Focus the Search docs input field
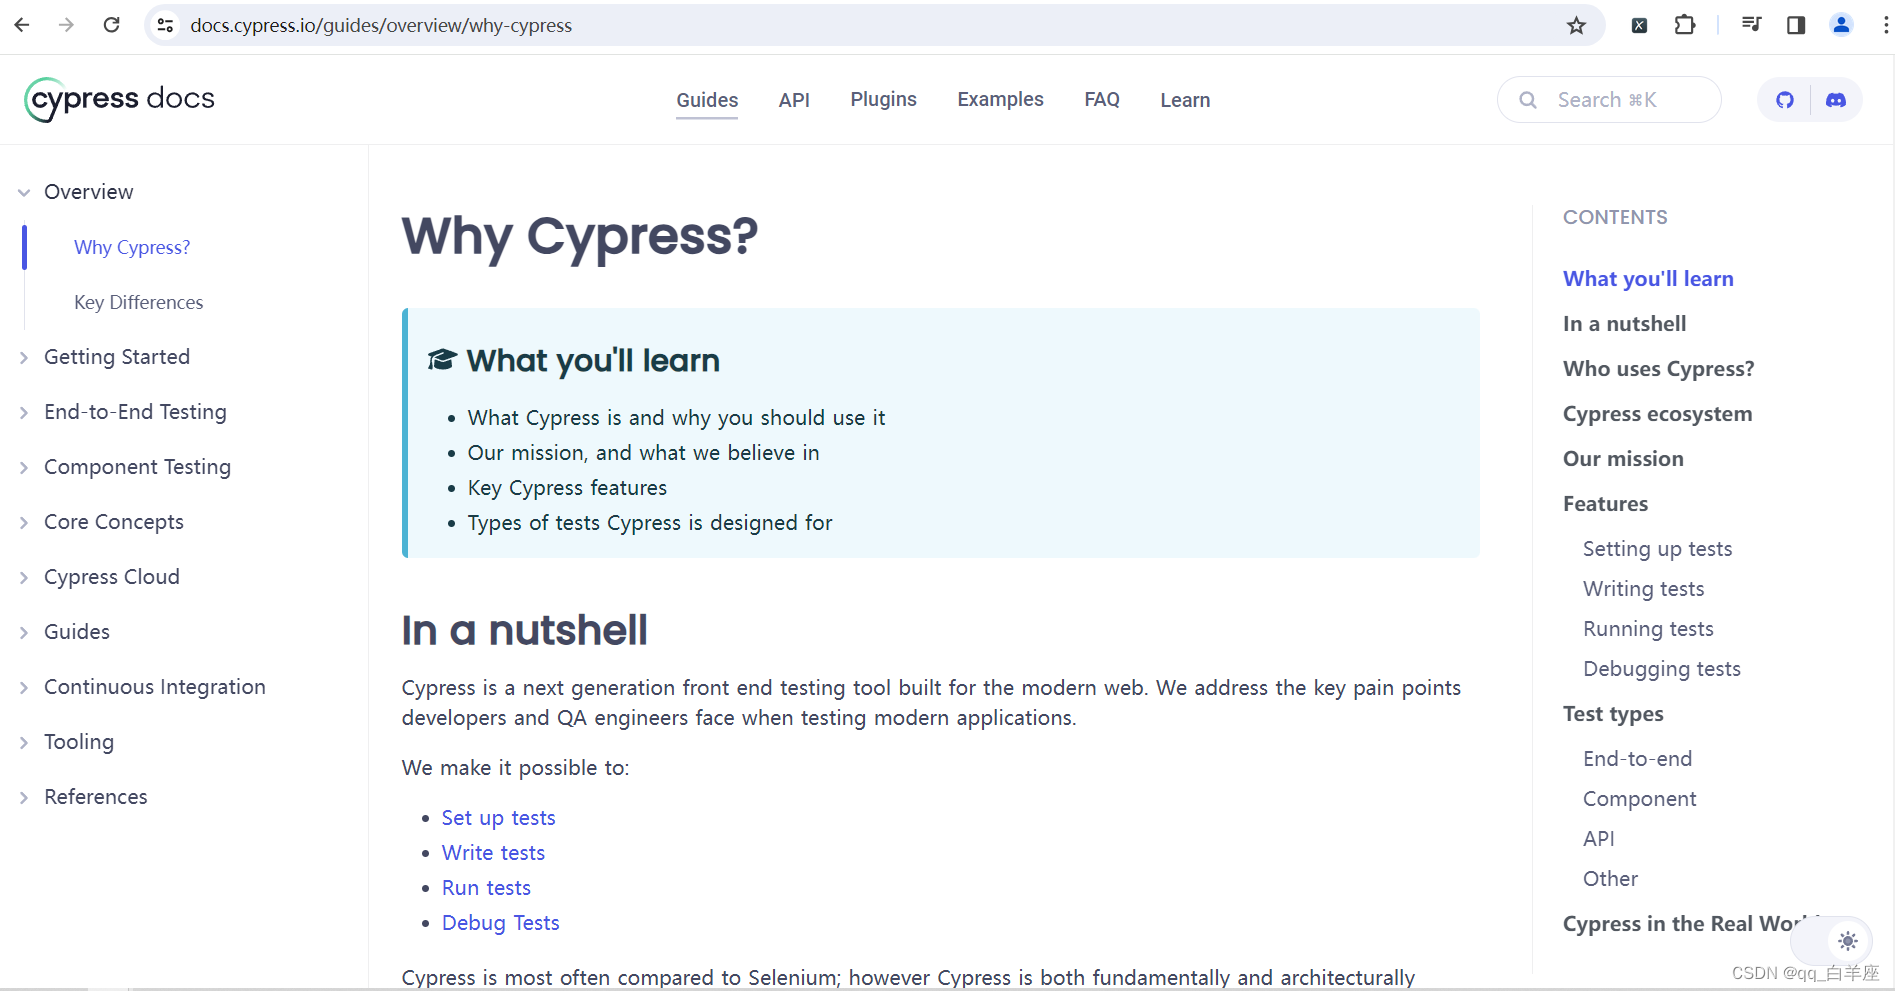The height and width of the screenshot is (991, 1895). (1609, 100)
